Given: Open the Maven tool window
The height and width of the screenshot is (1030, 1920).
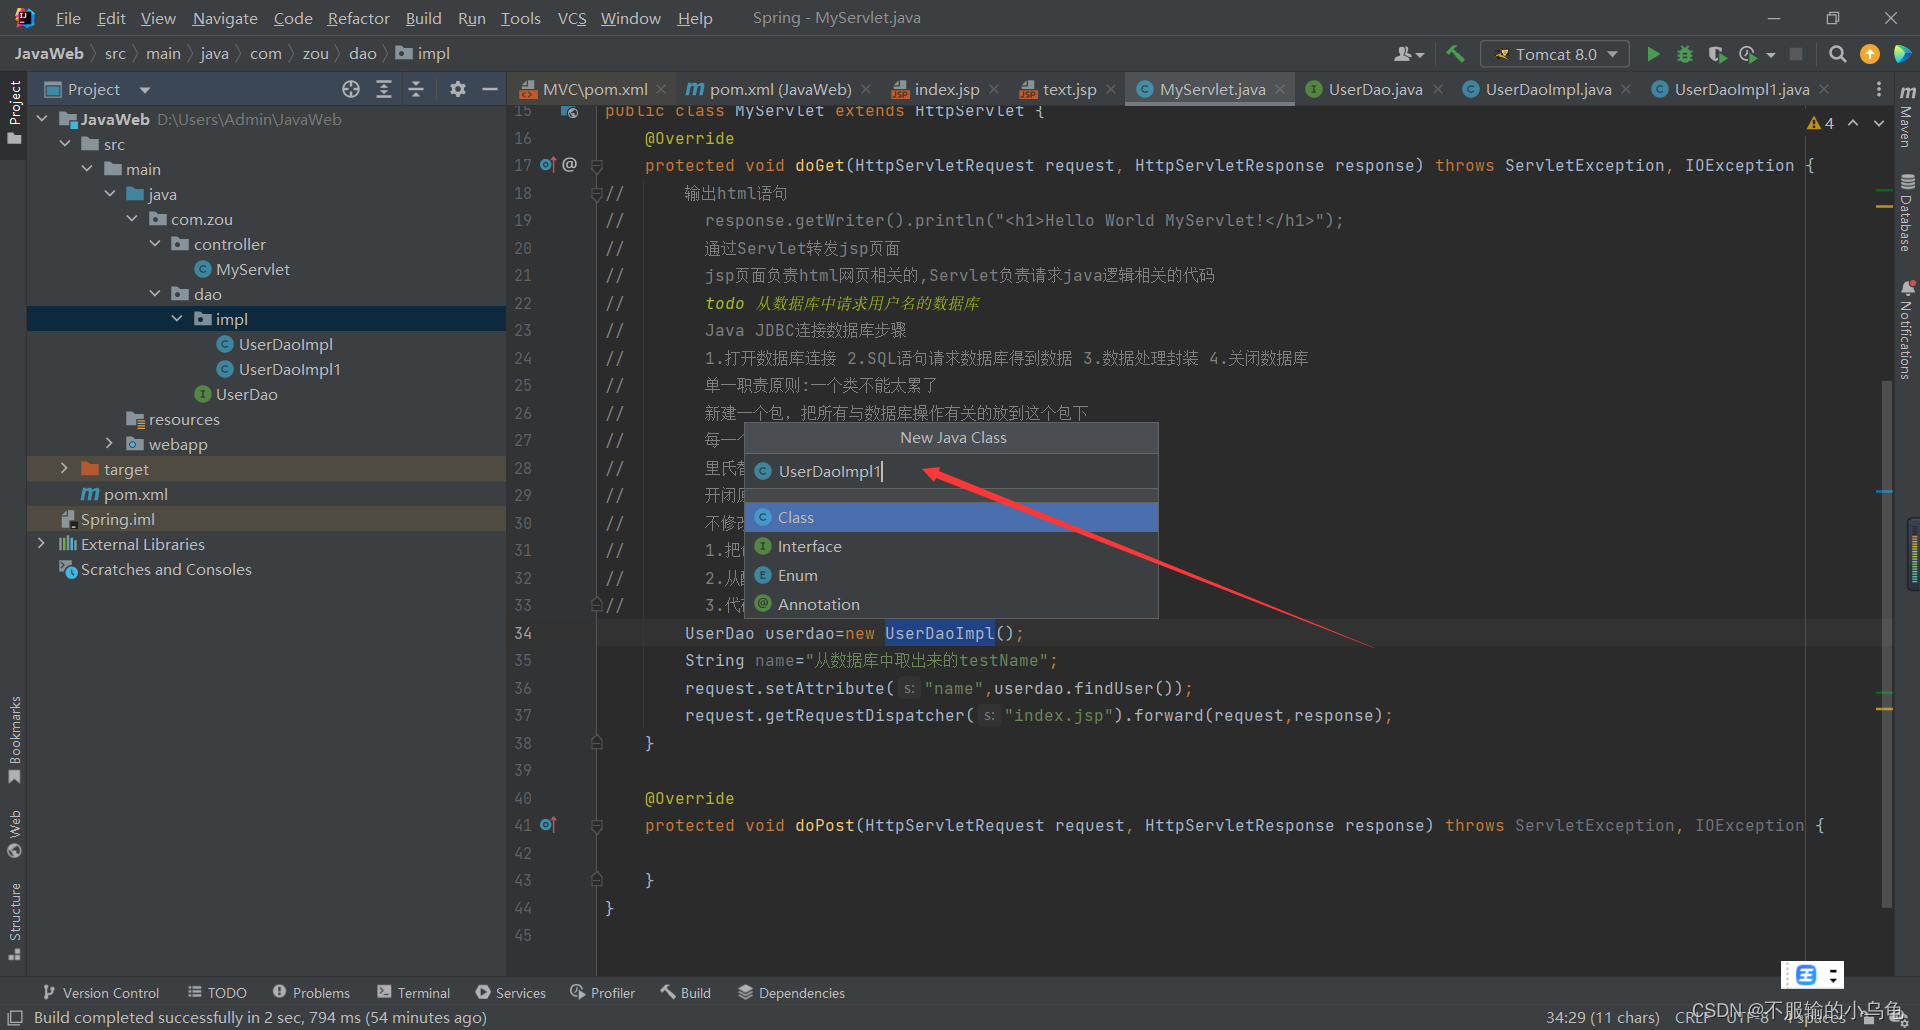Looking at the screenshot, I should pyautogui.click(x=1907, y=117).
